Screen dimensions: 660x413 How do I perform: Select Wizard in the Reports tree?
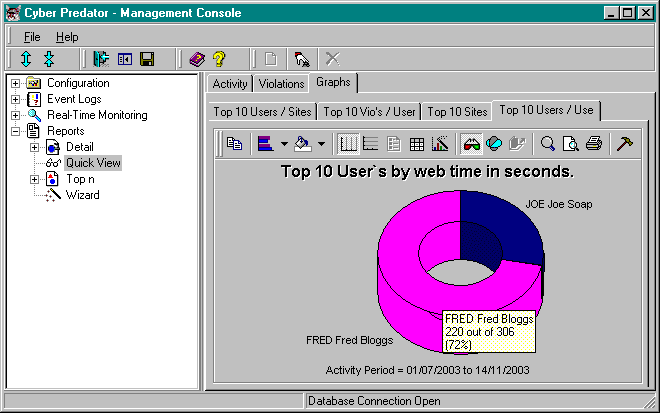(82, 195)
